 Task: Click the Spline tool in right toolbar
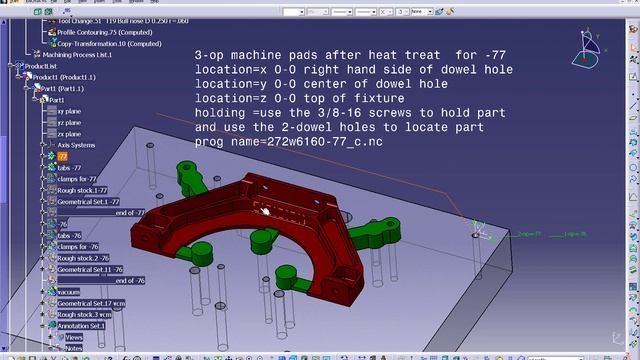click(633, 180)
